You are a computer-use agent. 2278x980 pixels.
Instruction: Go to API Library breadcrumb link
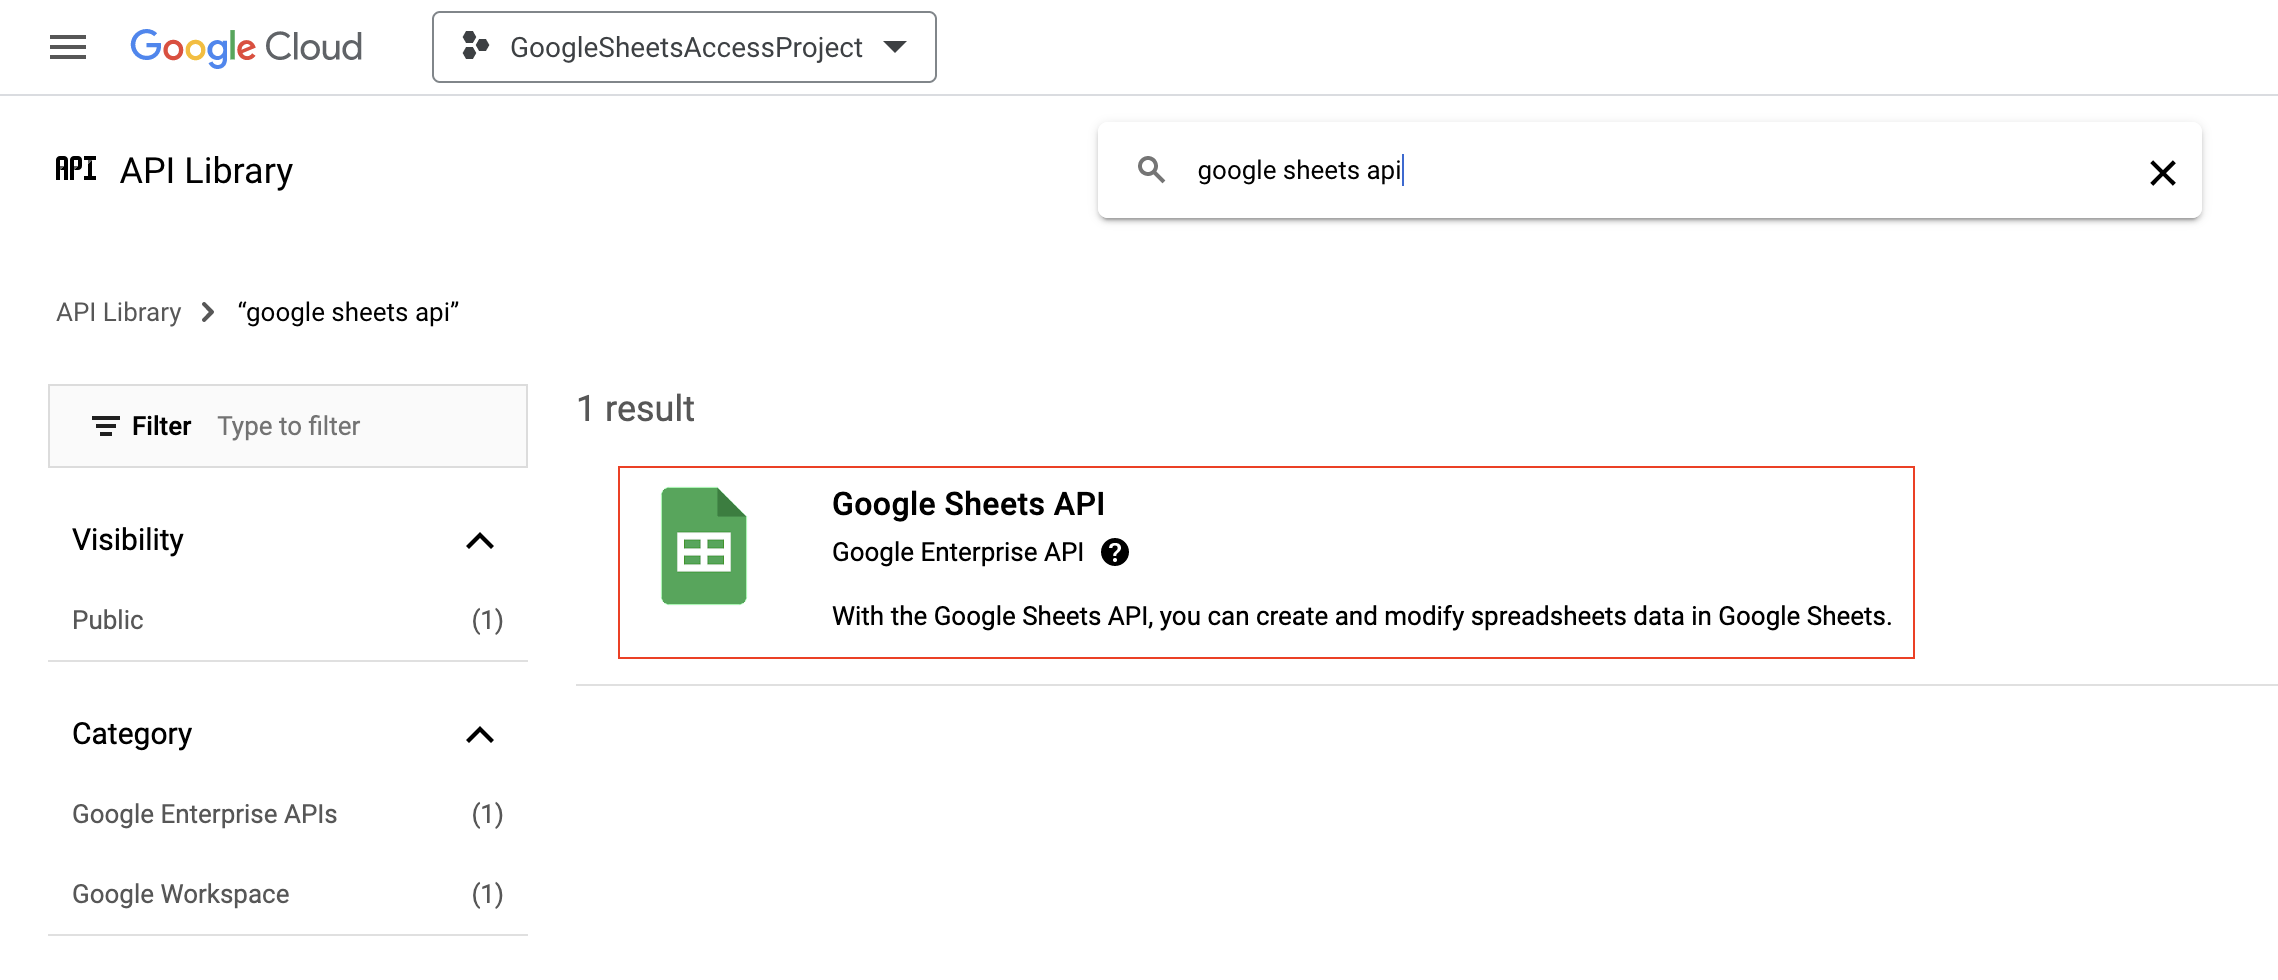(x=119, y=312)
